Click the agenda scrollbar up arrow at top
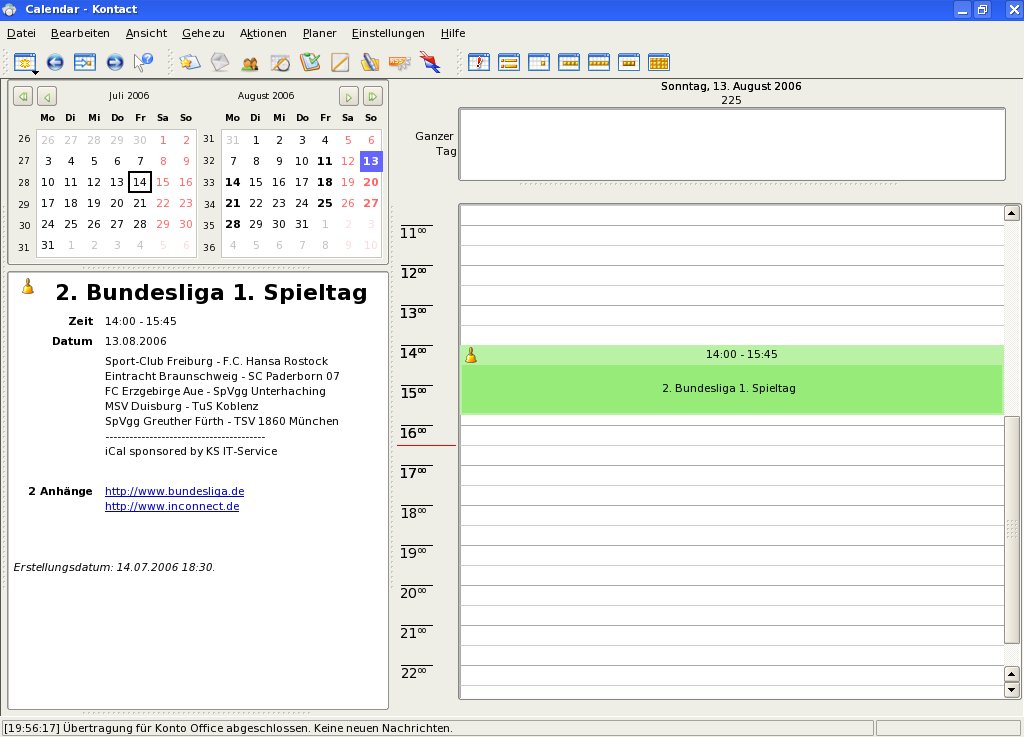1024x737 pixels. pos(1012,213)
